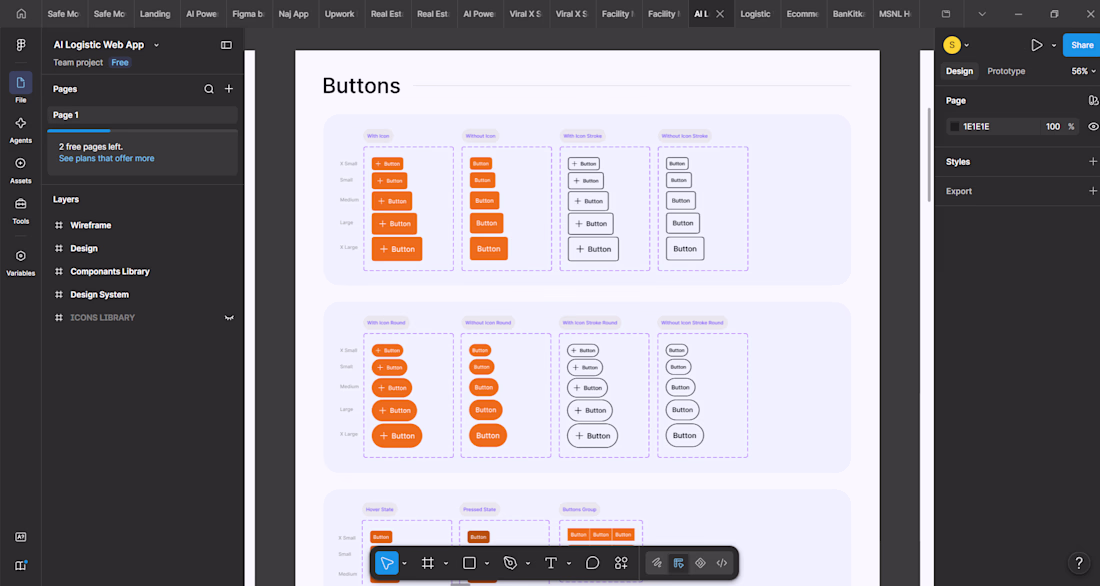Select Page 1 in Pages list
The width and height of the screenshot is (1100, 586).
tap(142, 115)
